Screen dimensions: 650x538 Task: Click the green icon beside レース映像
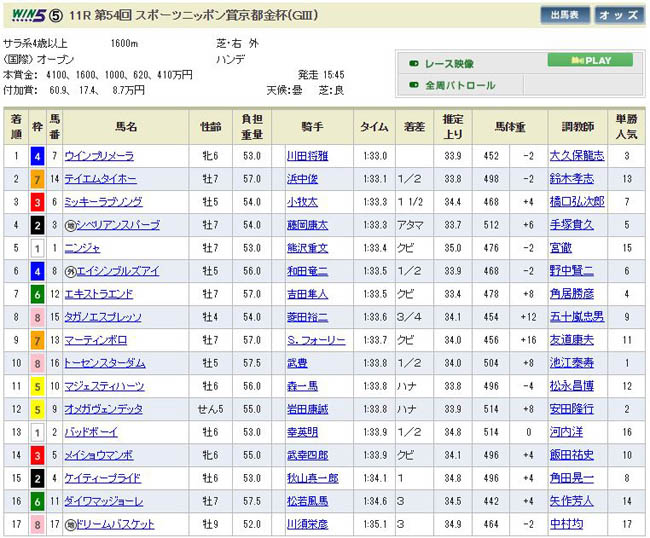click(x=414, y=62)
